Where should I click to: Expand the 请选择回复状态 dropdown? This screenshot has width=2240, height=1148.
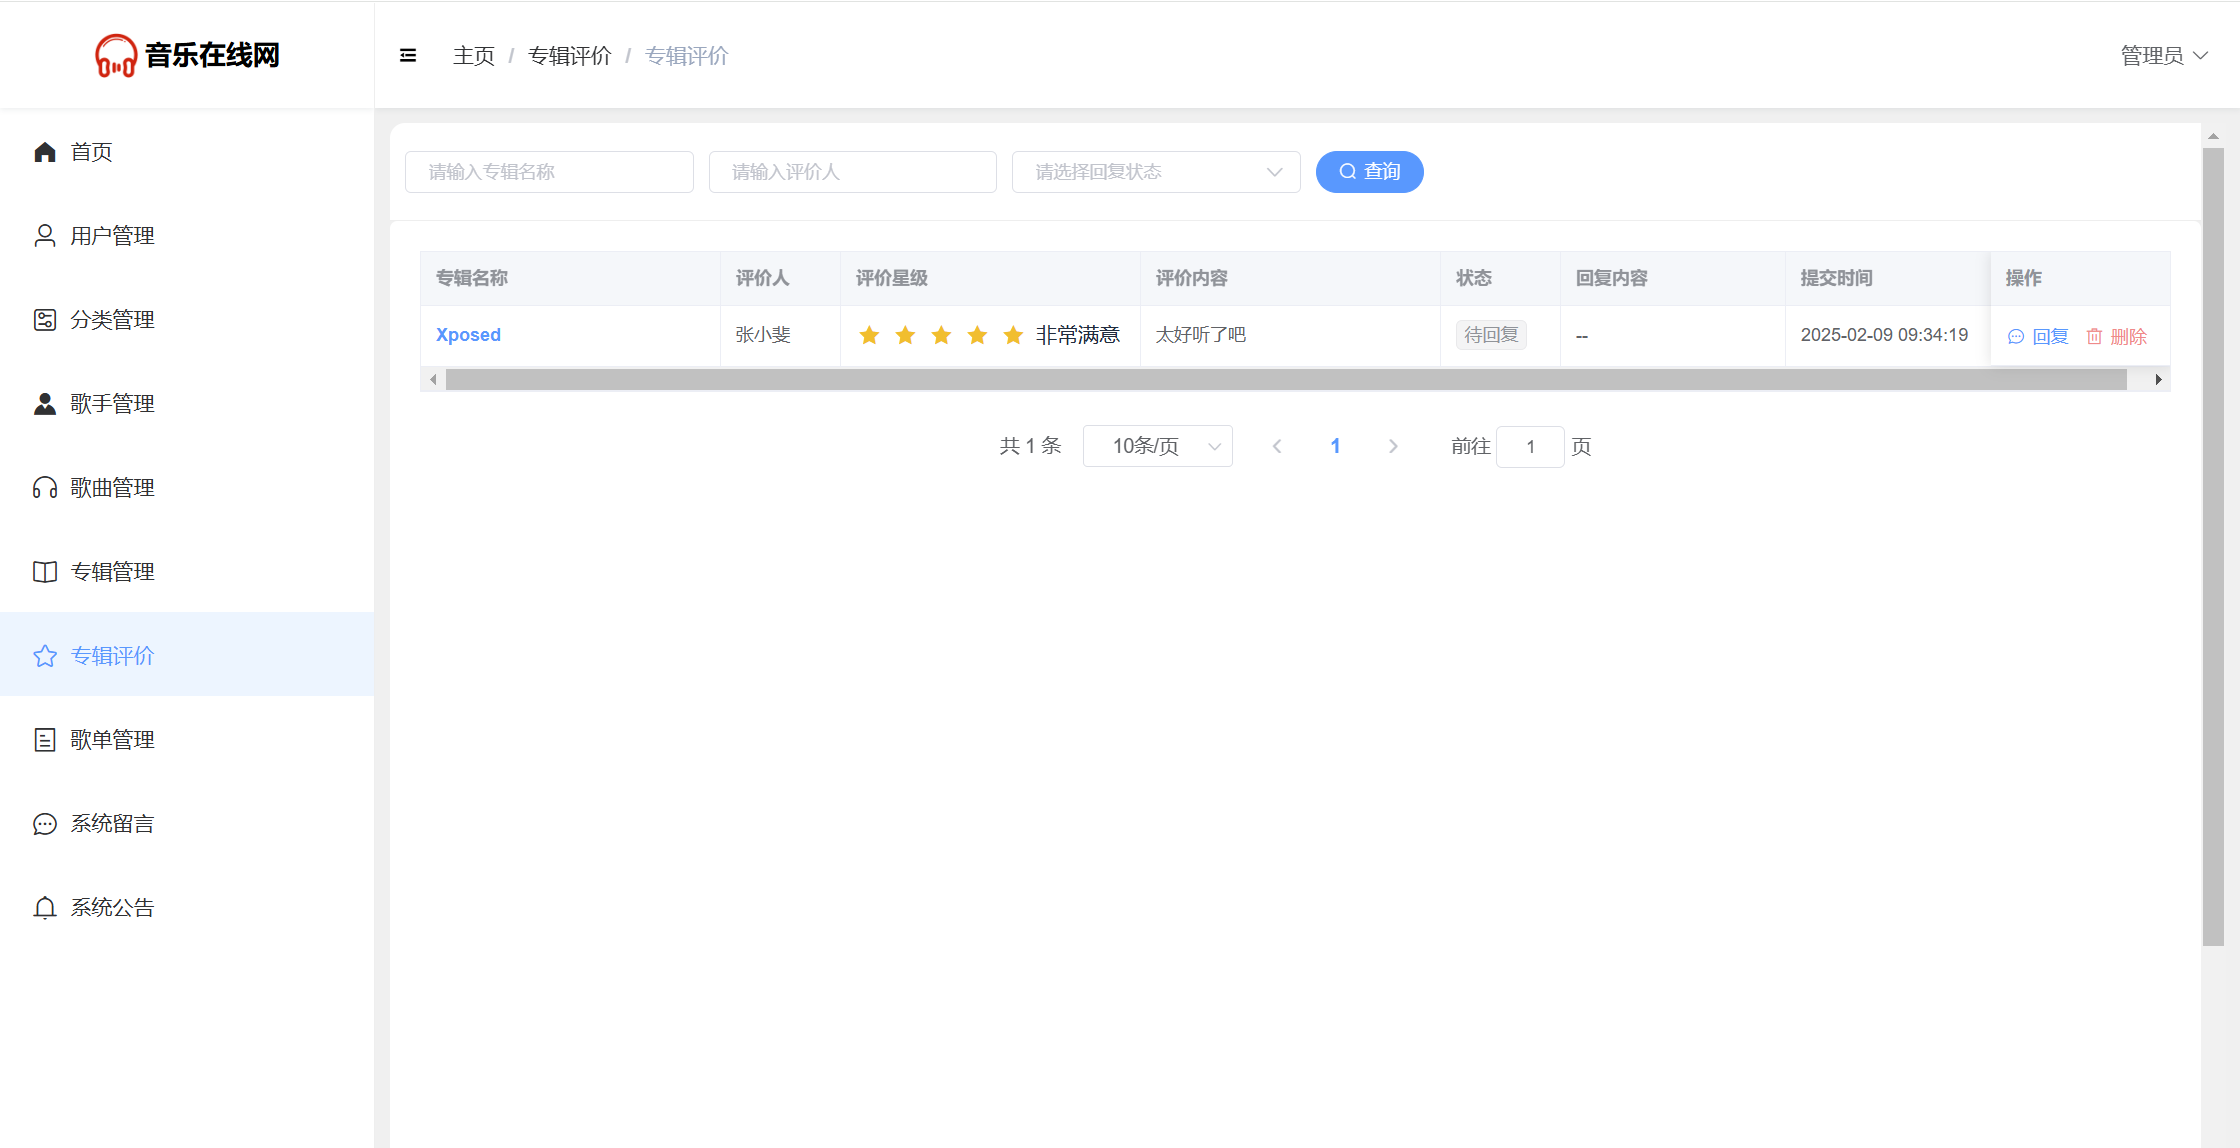1155,172
